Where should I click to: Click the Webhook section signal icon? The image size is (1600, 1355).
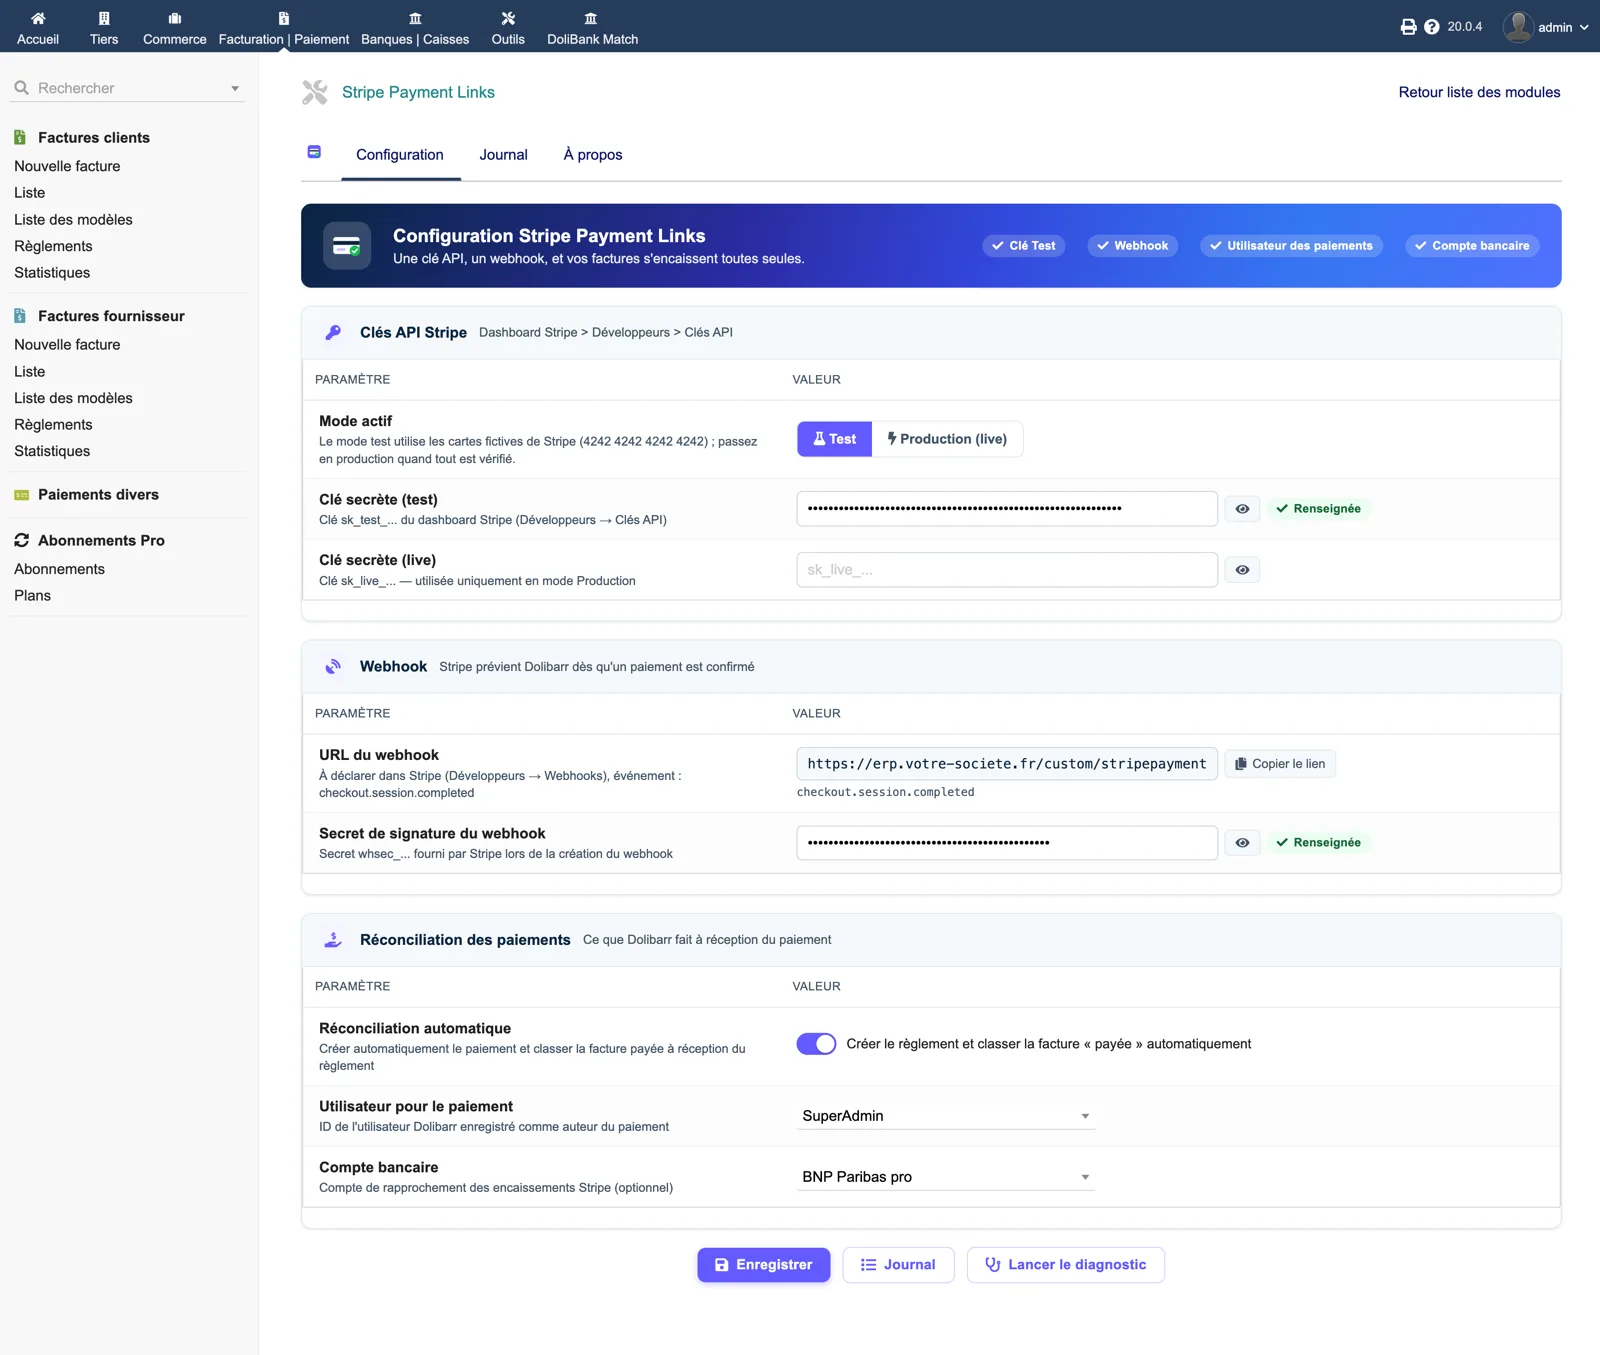click(x=333, y=666)
